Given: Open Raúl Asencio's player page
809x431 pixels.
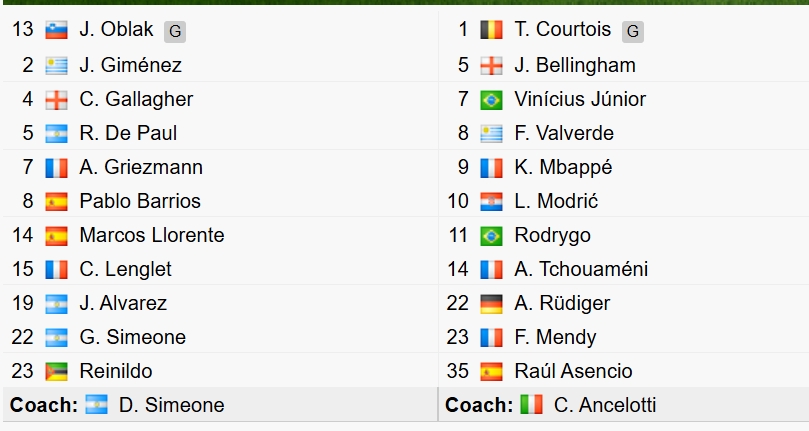Looking at the screenshot, I should click(x=573, y=371).
